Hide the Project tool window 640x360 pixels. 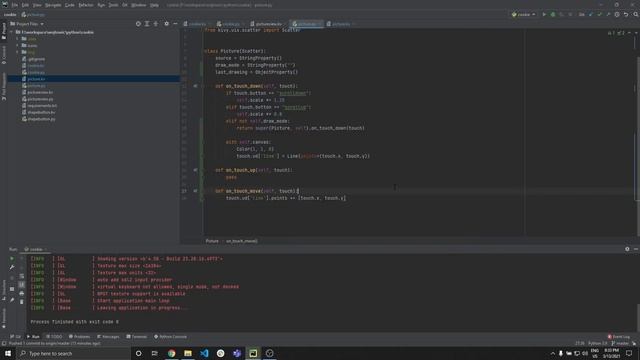[x=176, y=24]
